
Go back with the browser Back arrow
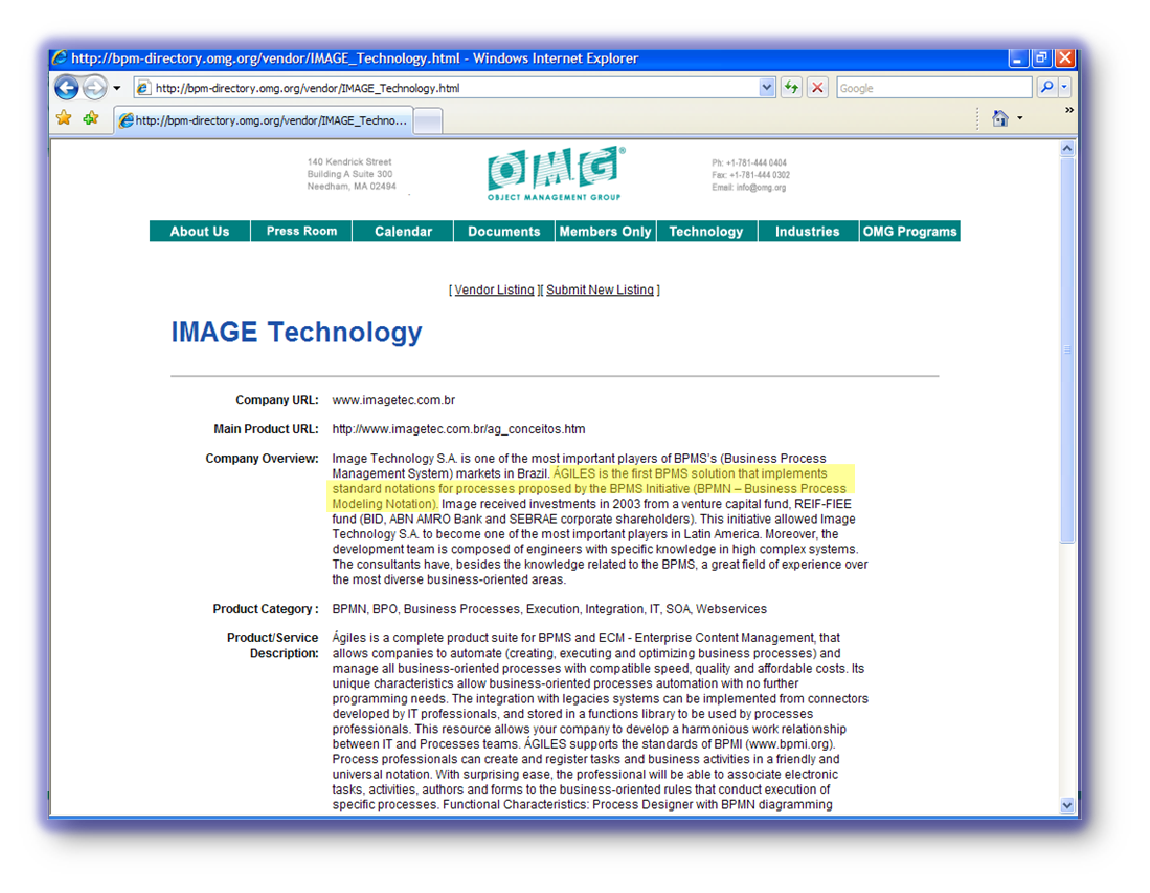click(x=67, y=88)
